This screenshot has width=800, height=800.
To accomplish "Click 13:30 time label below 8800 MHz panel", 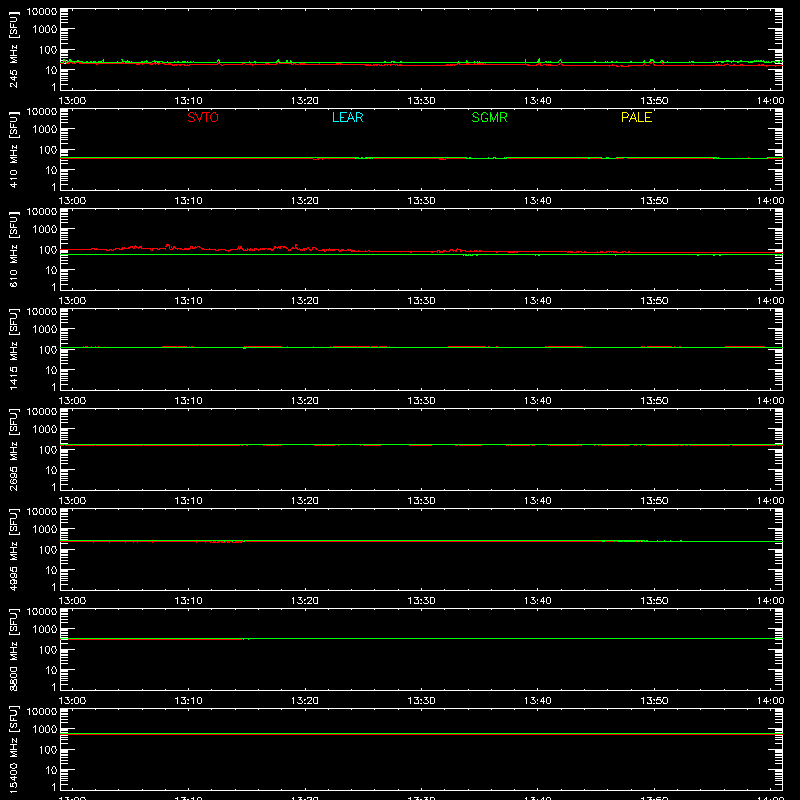I will (x=421, y=701).
